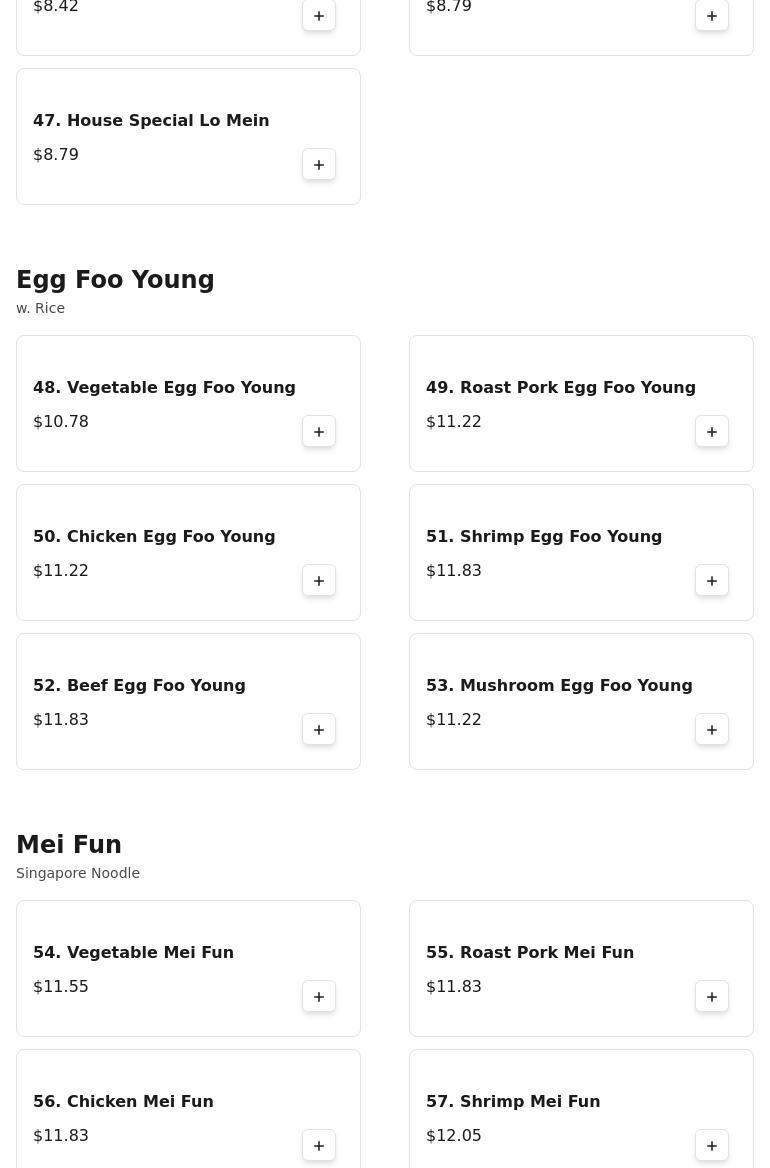The width and height of the screenshot is (770, 1168).
Task: Click the Mei Fun section heading
Action: pos(69,845)
